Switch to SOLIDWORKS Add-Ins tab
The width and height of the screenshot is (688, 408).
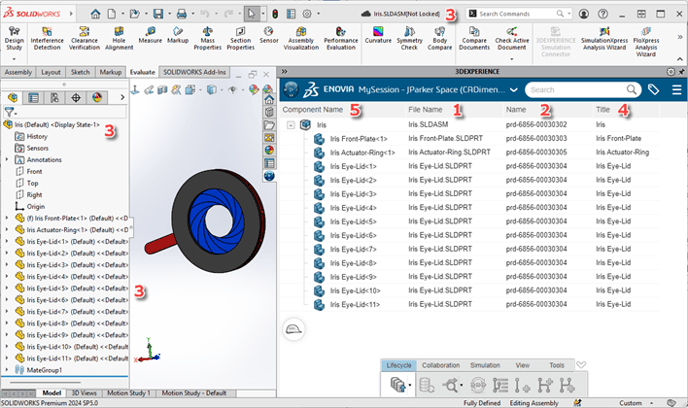194,72
